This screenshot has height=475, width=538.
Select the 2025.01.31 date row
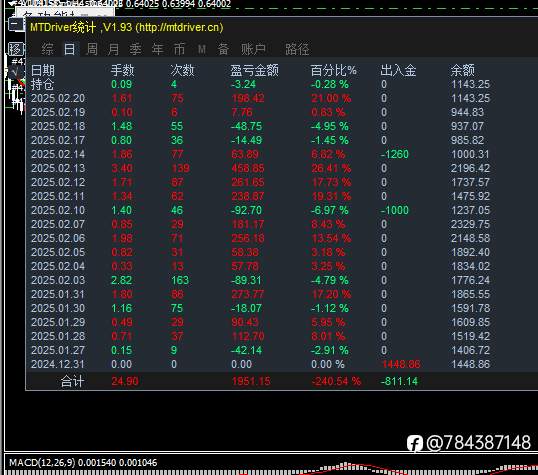[x=58, y=294]
